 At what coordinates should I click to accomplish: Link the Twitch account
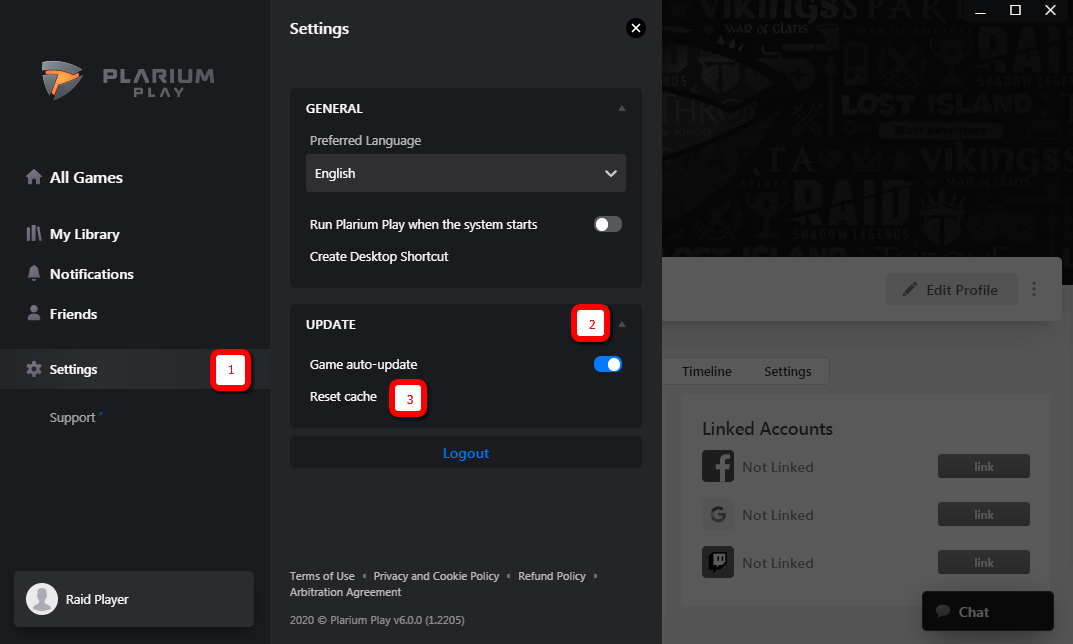(x=983, y=562)
